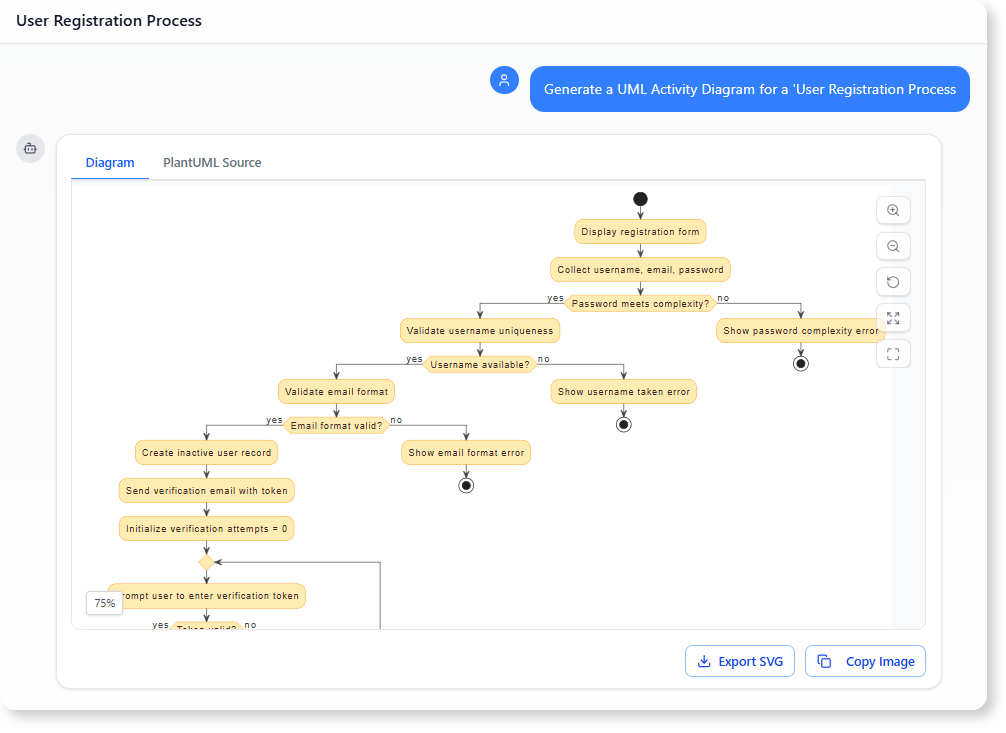Image resolution: width=1006 pixels, height=733 pixels.
Task: Click the robot assistant avatar icon
Action: point(30,148)
